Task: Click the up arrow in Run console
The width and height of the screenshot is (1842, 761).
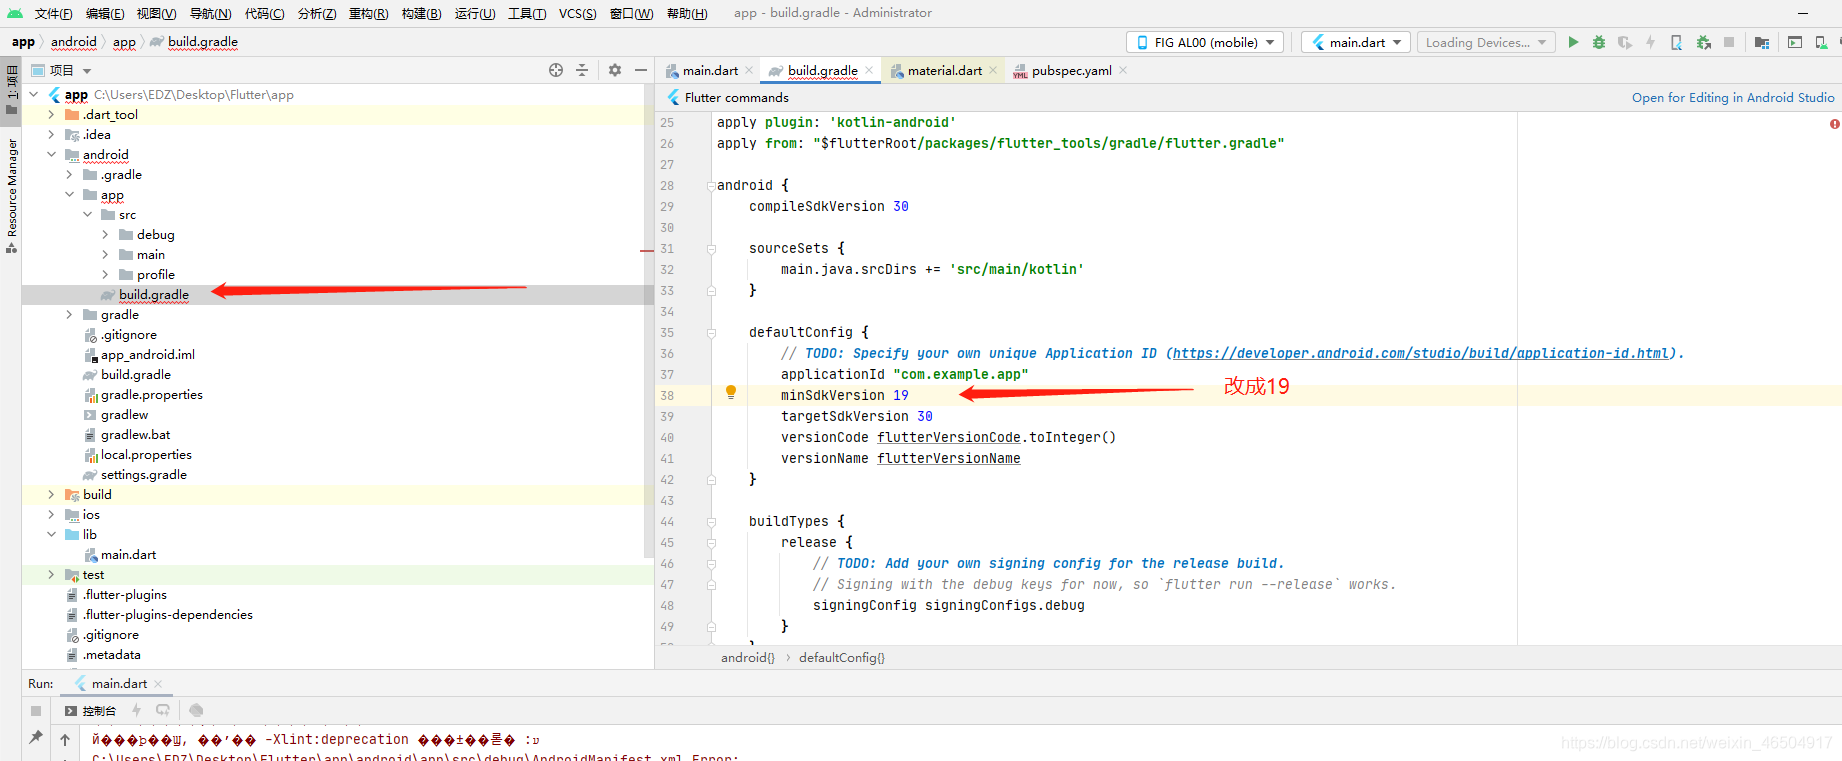Action: point(65,740)
